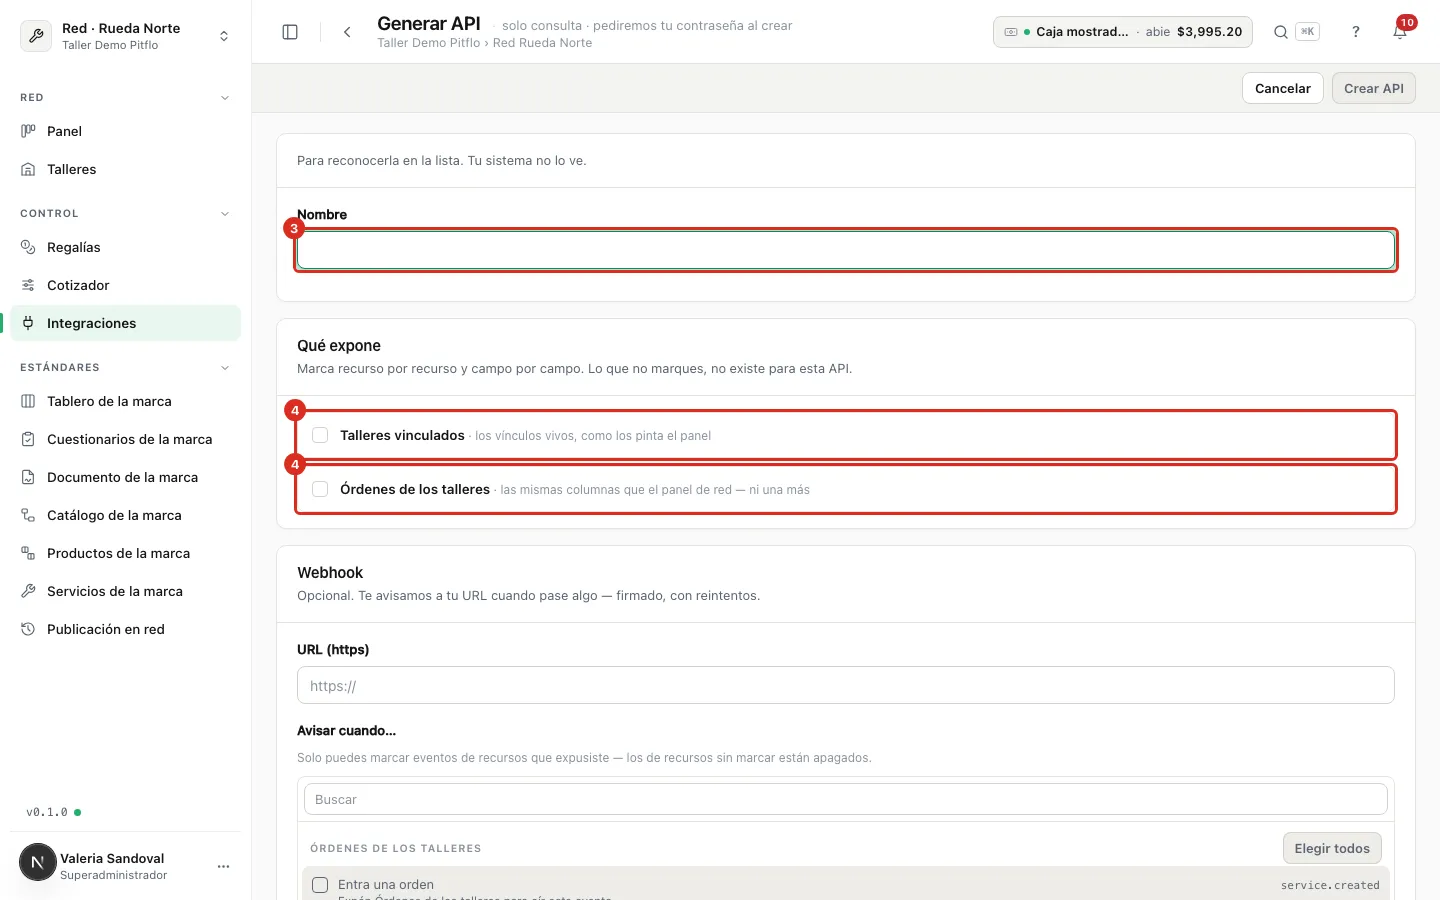Go back with the left chevron
Screen dimensions: 1440x900
(x=347, y=32)
